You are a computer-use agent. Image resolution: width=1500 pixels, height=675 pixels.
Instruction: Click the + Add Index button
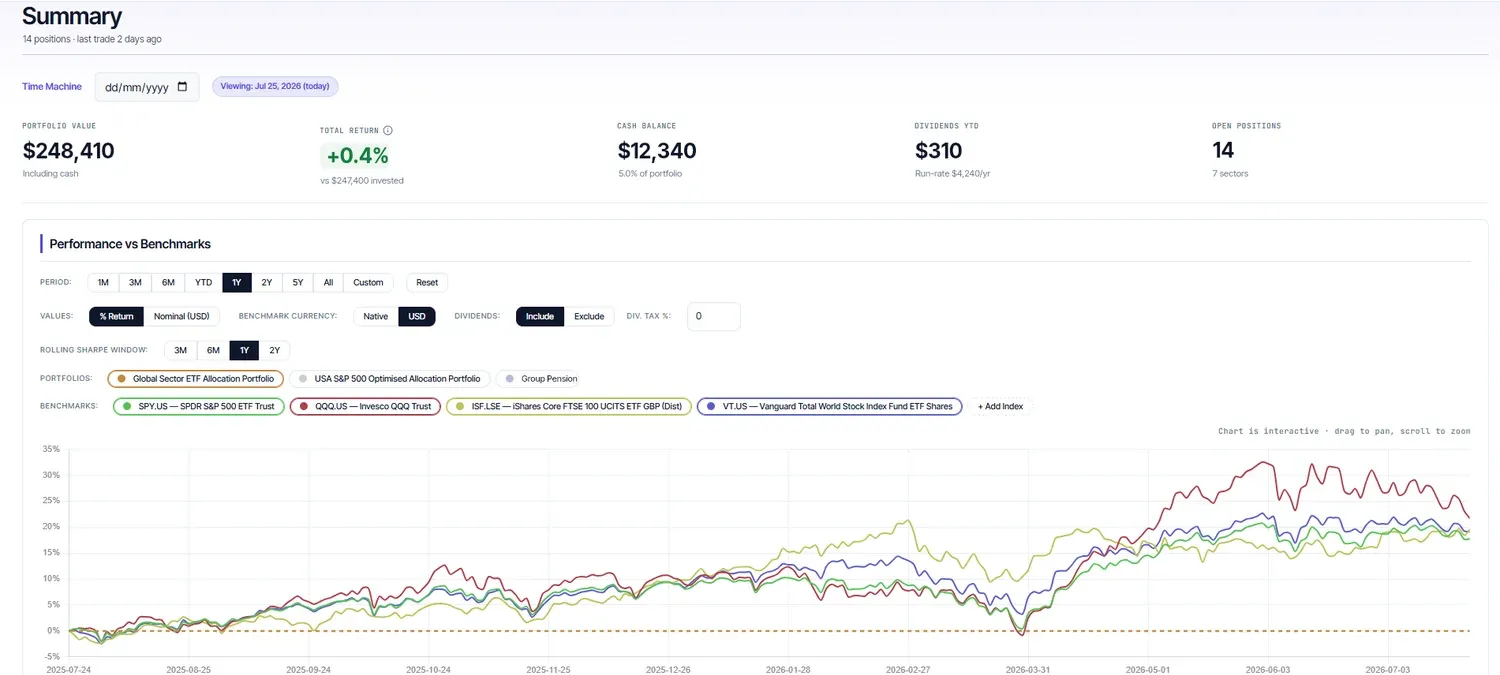[x=1000, y=407]
